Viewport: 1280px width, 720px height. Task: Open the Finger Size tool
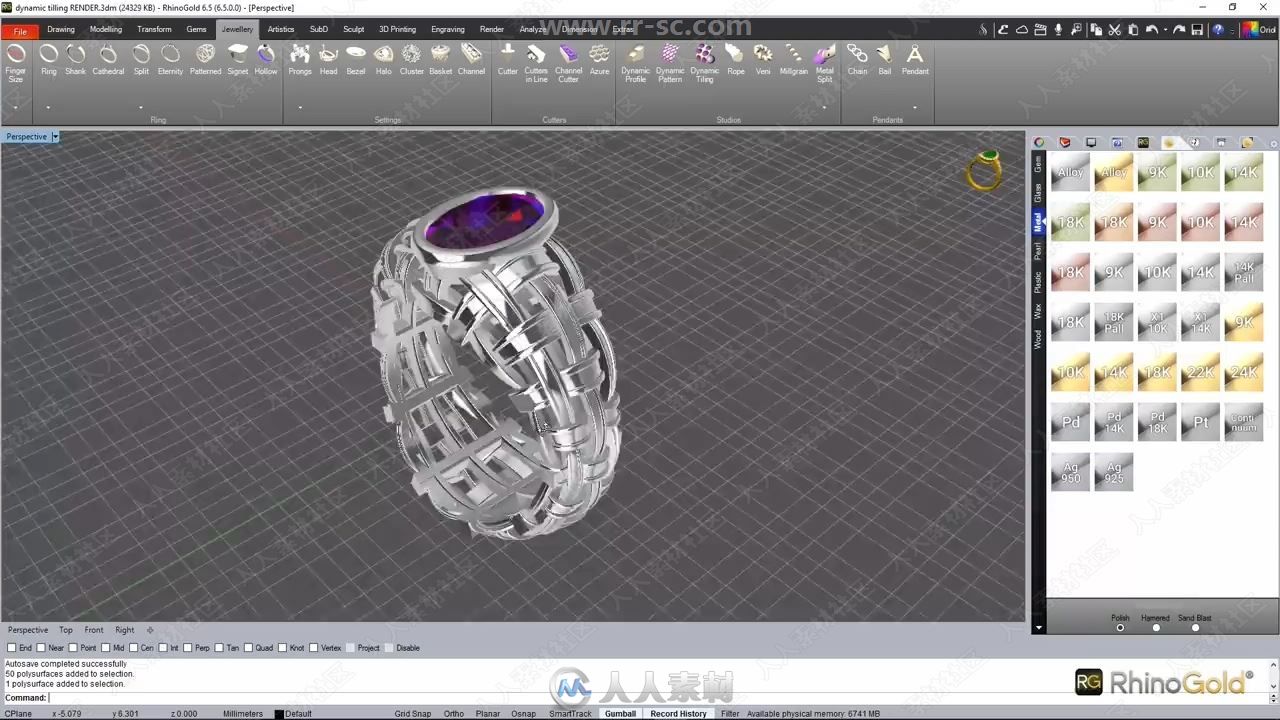point(16,62)
